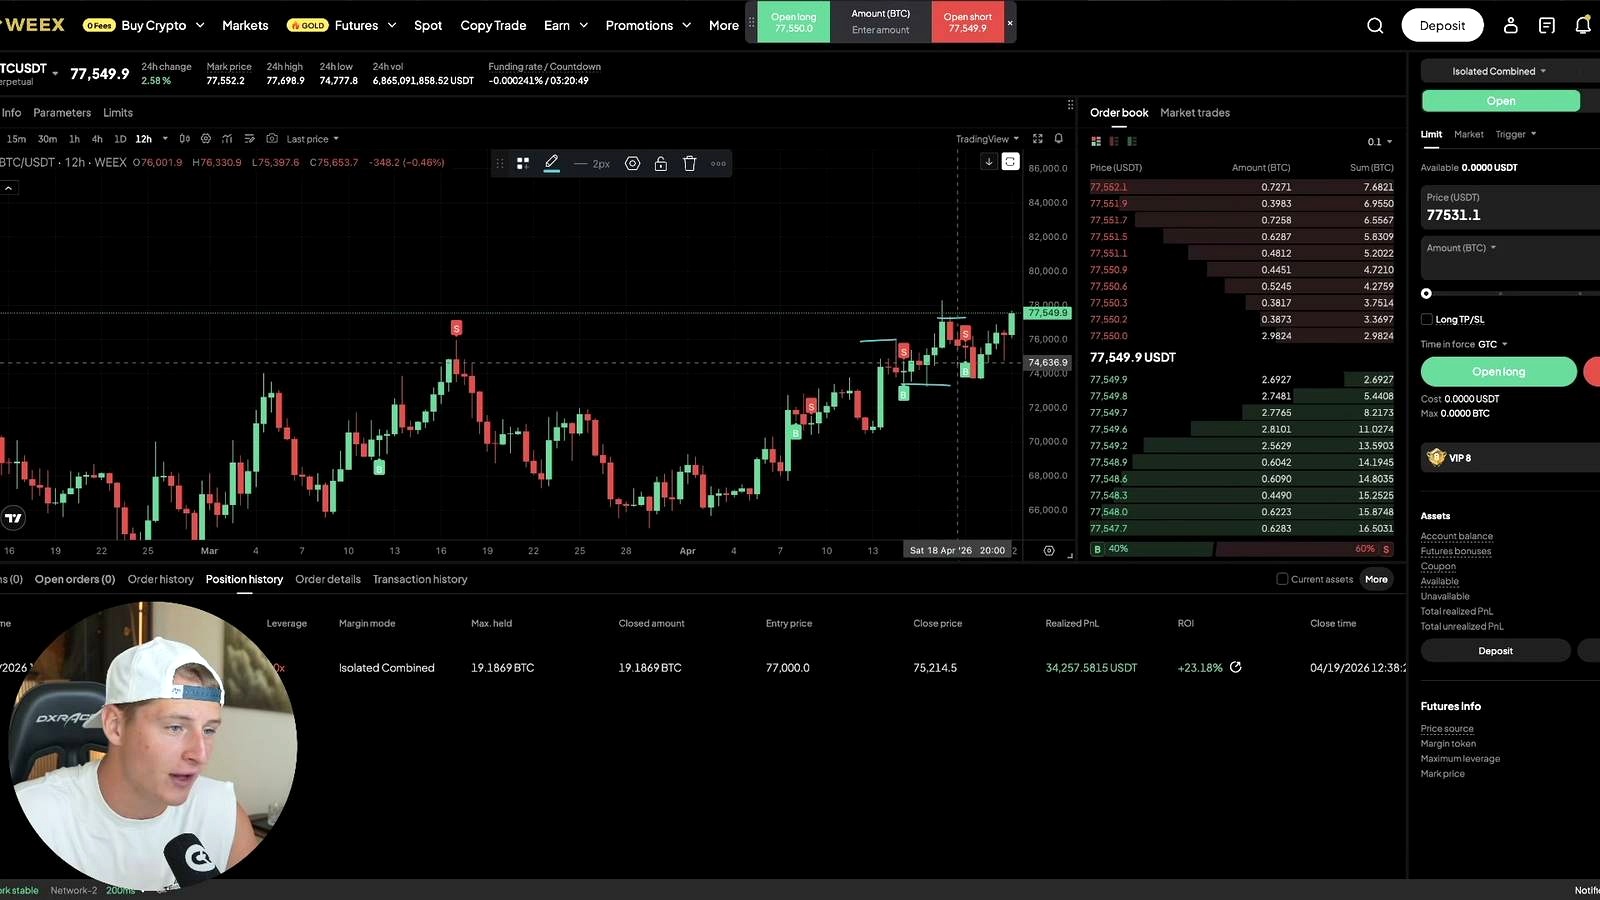Click quick Open long 77,550.0 button
Image resolution: width=1600 pixels, height=900 pixels.
(794, 22)
